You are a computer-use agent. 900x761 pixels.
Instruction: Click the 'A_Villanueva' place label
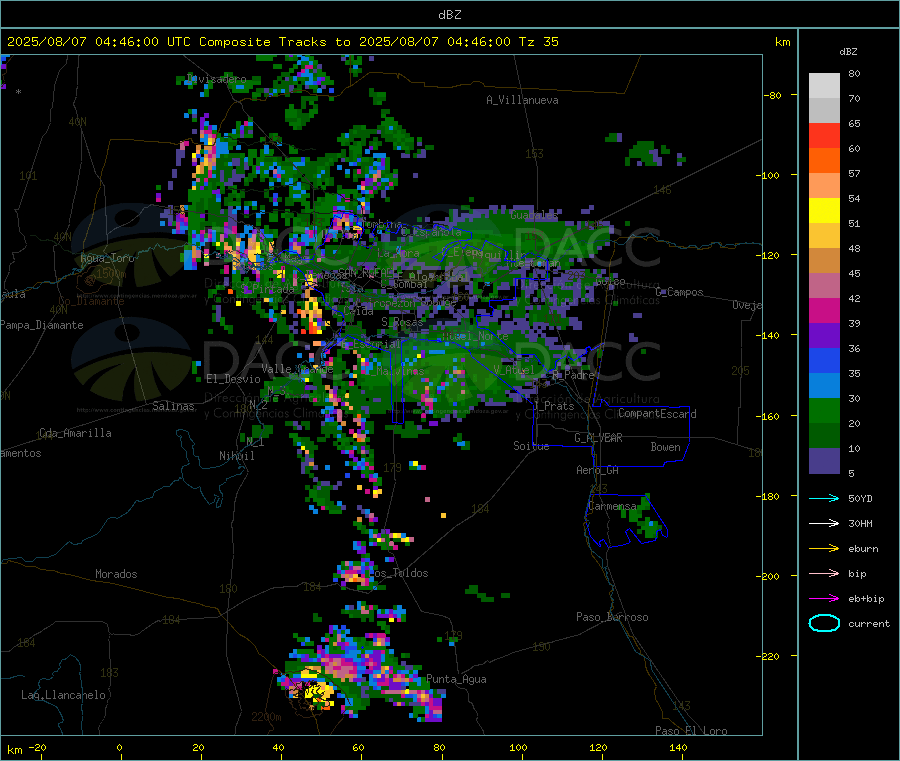coord(522,100)
